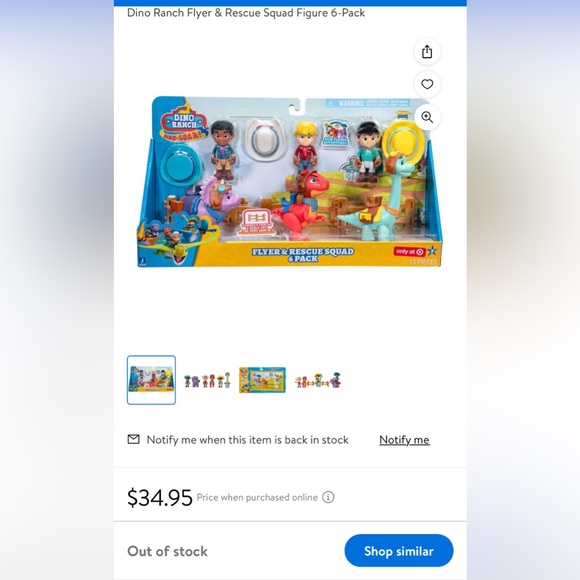Click the Flyer & Rescue Squad package label
Image resolution: width=580 pixels, height=580 pixels.
[x=303, y=255]
